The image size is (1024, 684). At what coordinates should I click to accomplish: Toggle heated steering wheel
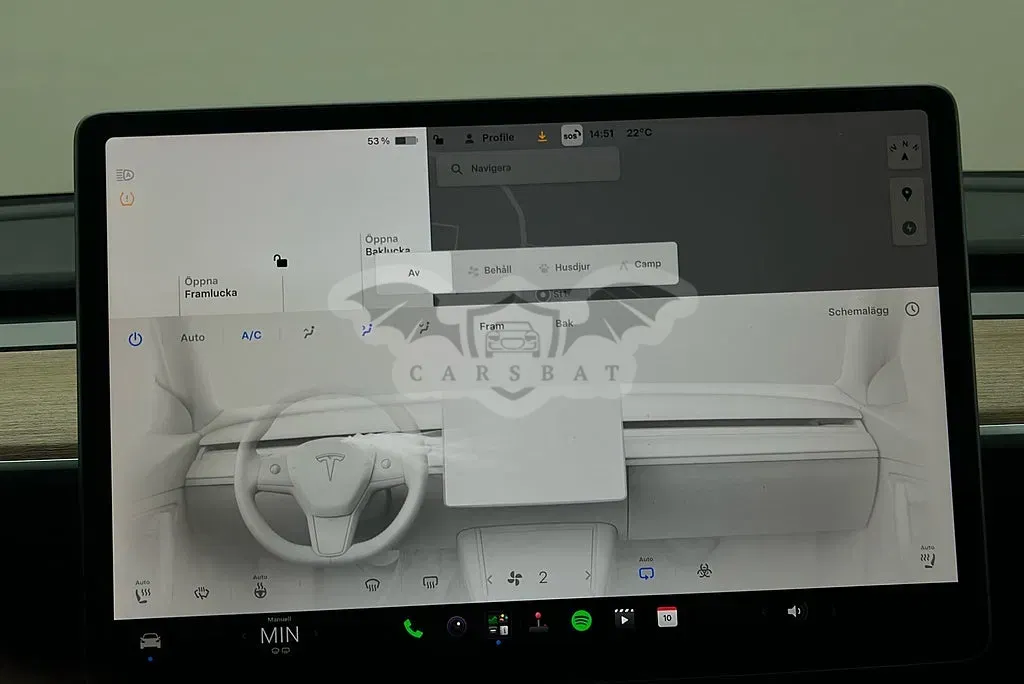coord(260,589)
